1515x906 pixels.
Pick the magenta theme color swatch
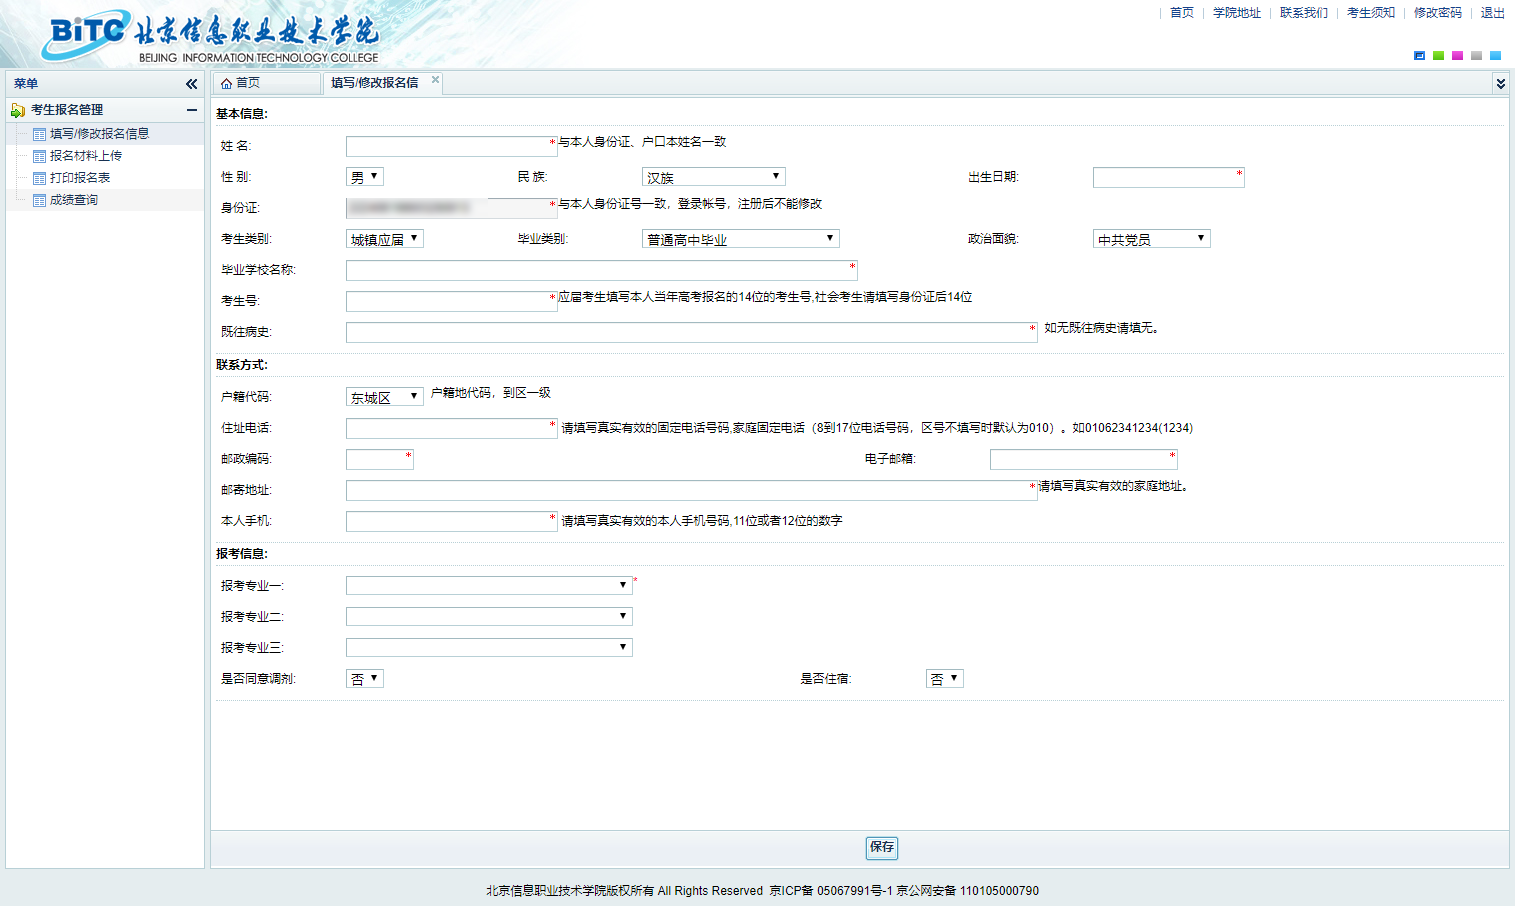(x=1457, y=56)
